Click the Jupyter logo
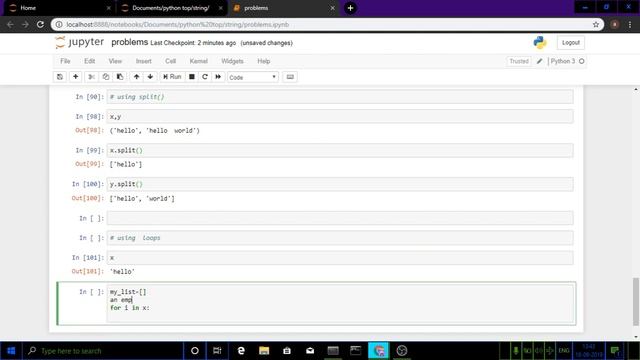This screenshot has width=640, height=360. click(x=80, y=42)
